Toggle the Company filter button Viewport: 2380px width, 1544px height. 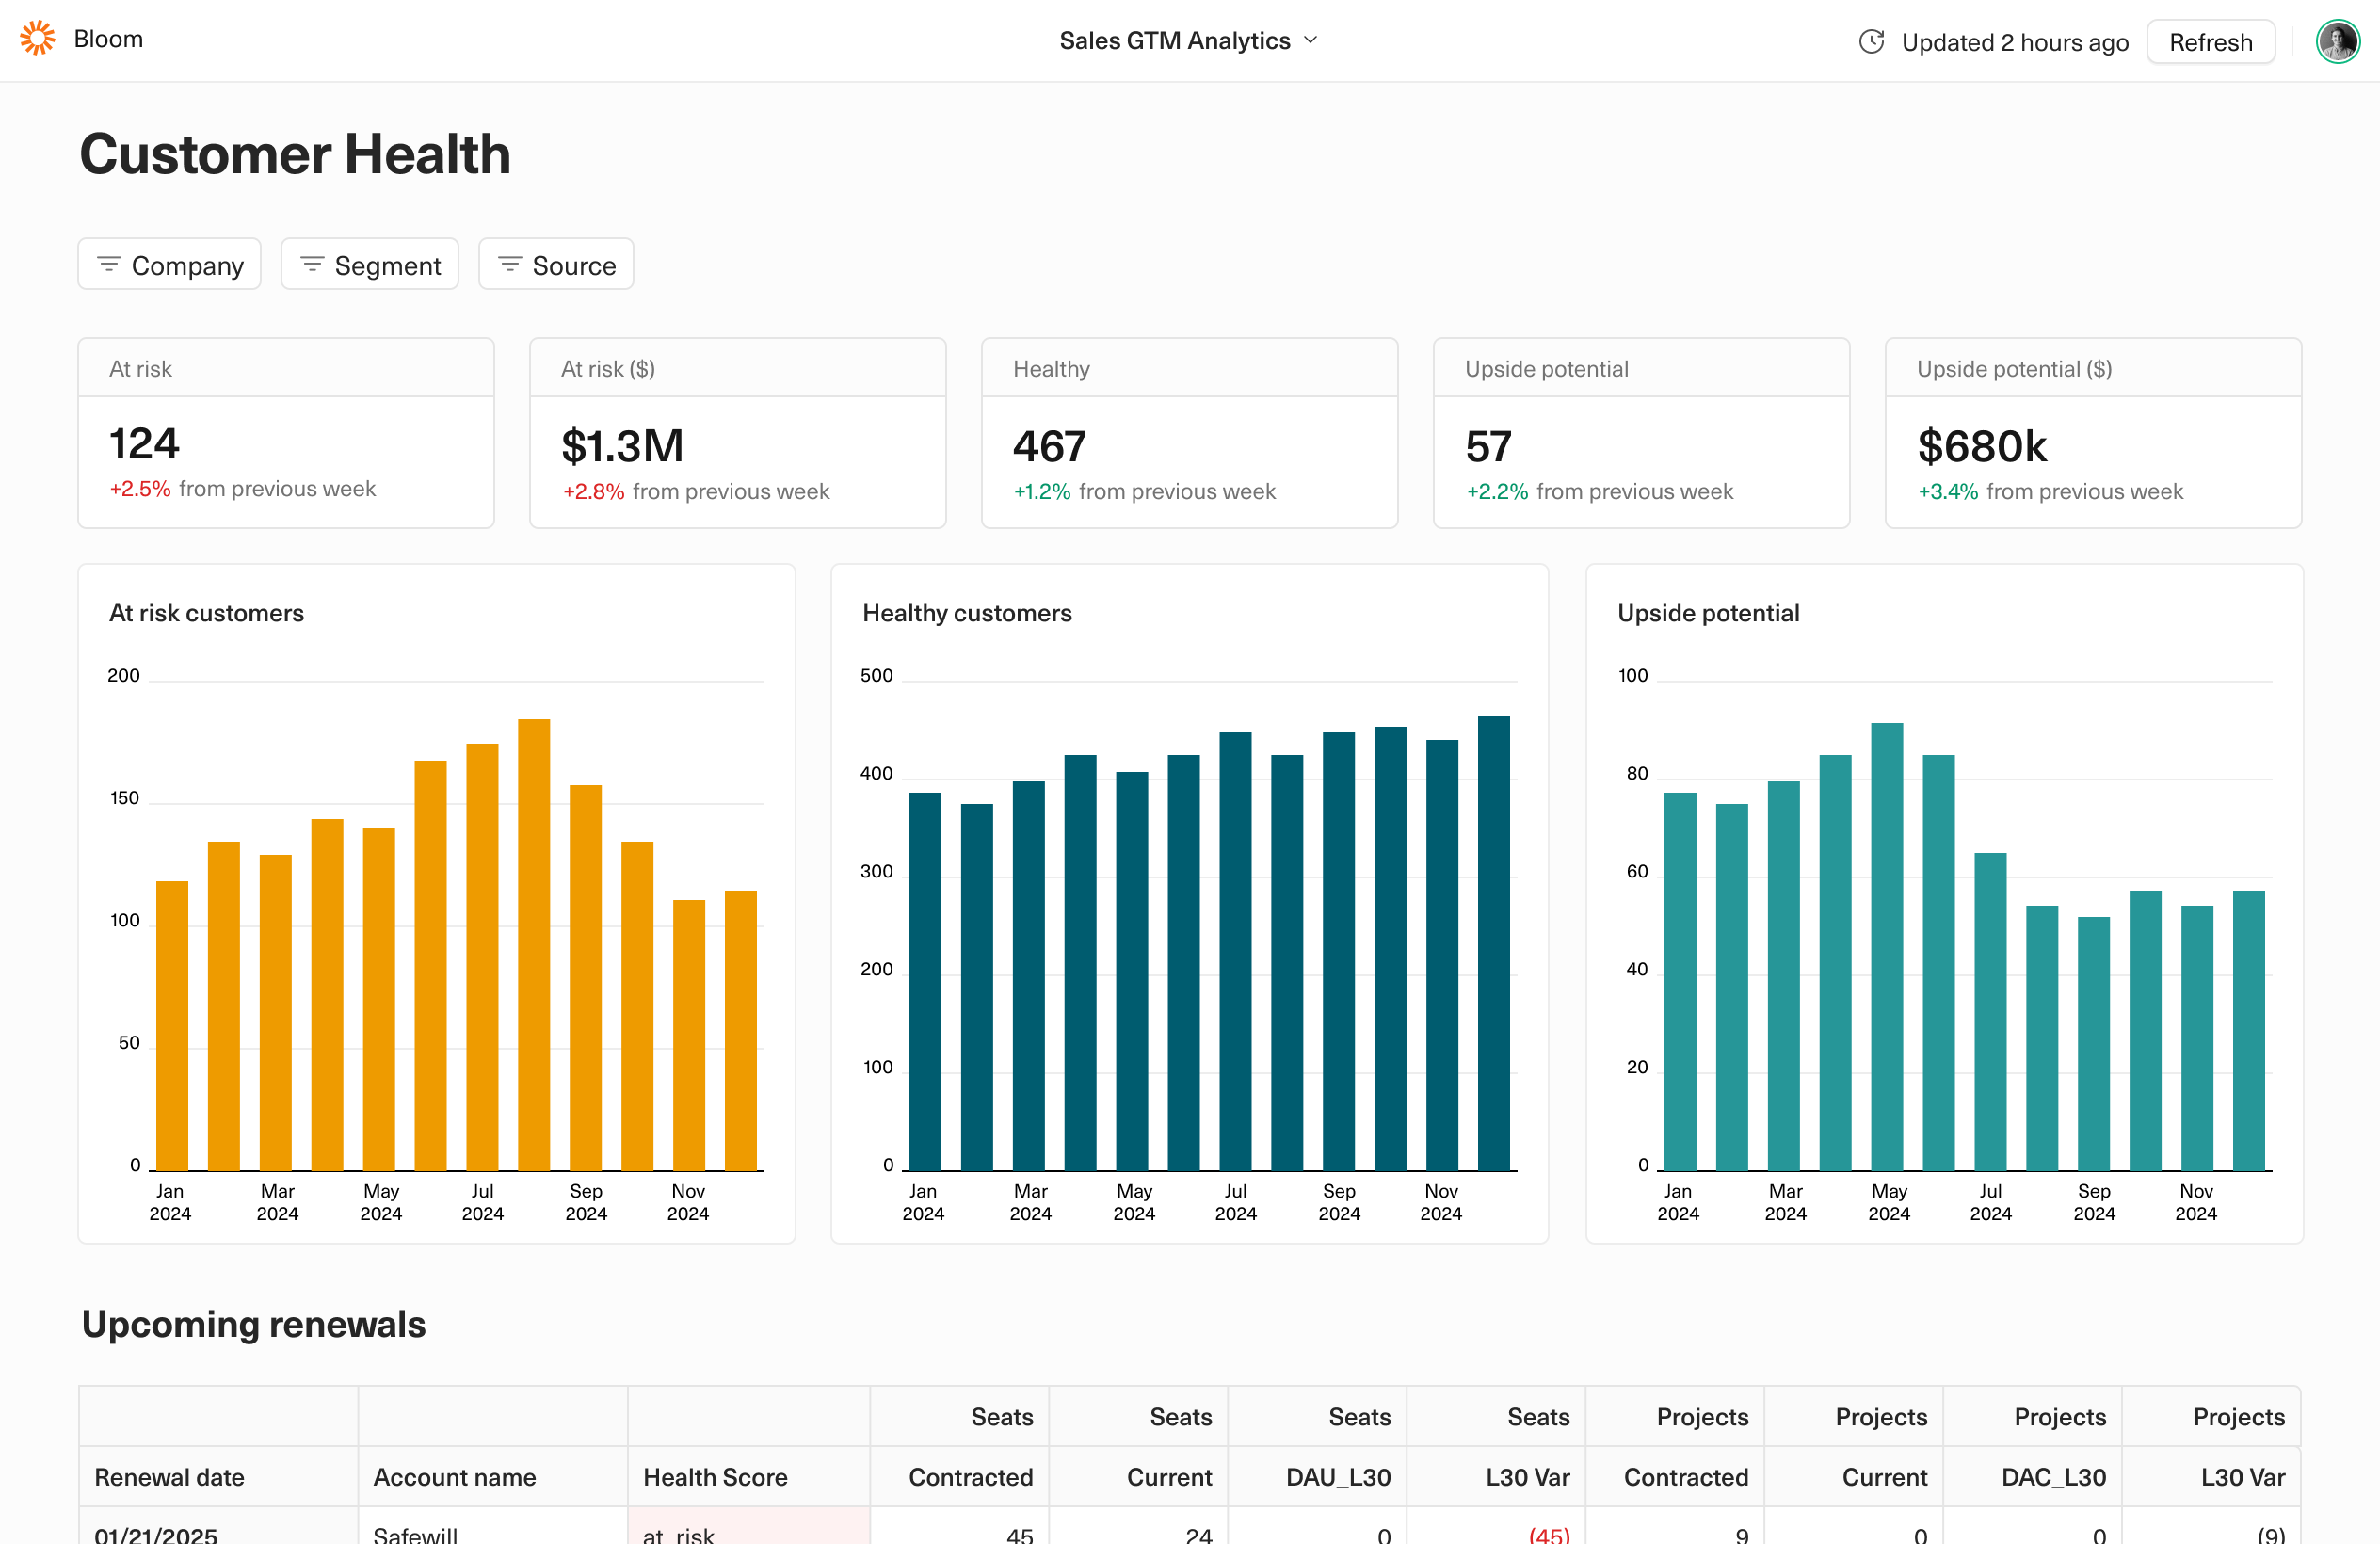coord(171,265)
